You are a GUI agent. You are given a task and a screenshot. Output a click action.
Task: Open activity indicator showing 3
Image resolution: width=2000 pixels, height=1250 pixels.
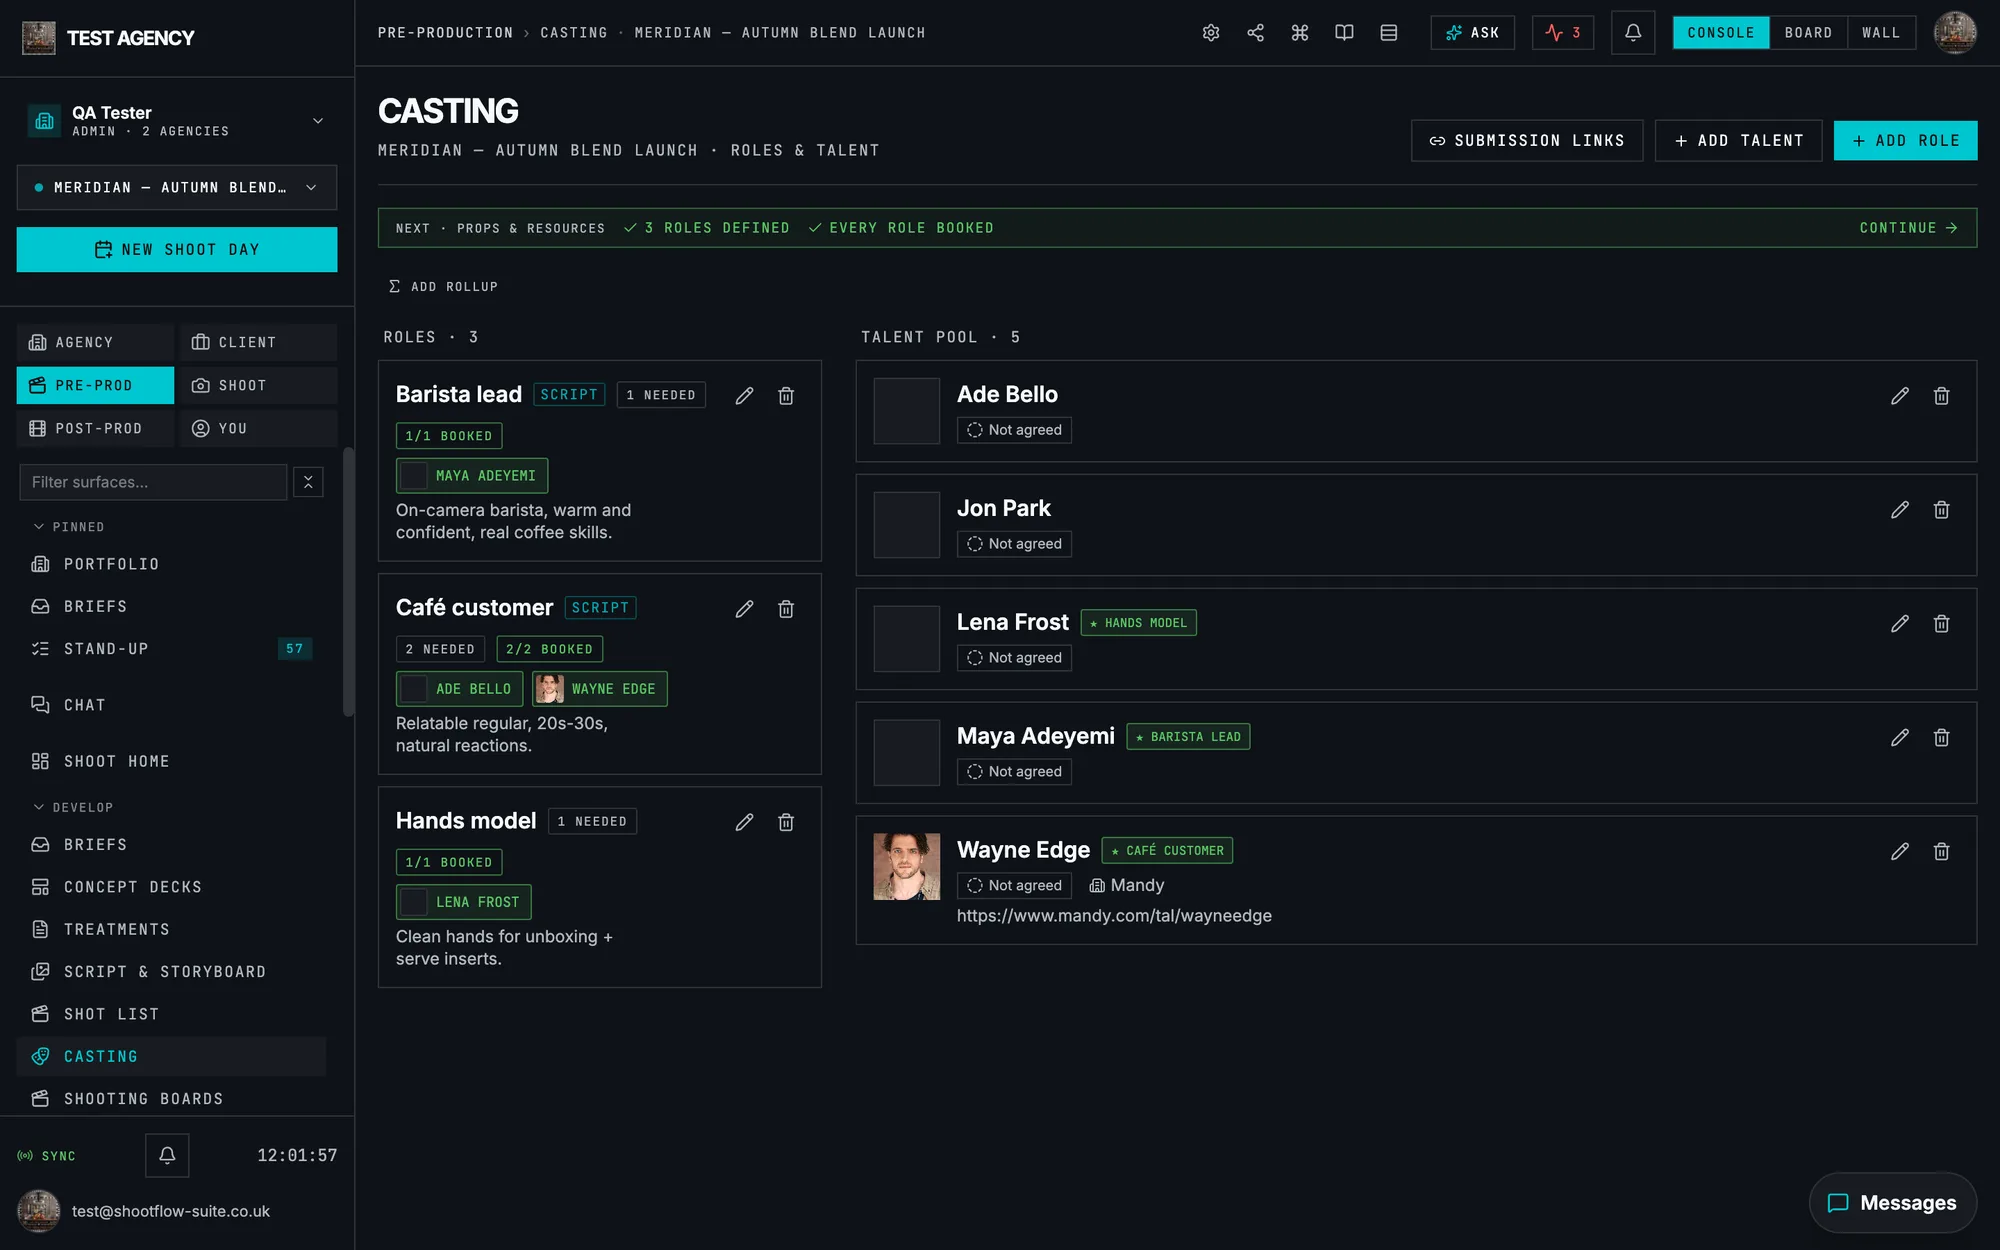[1563, 33]
